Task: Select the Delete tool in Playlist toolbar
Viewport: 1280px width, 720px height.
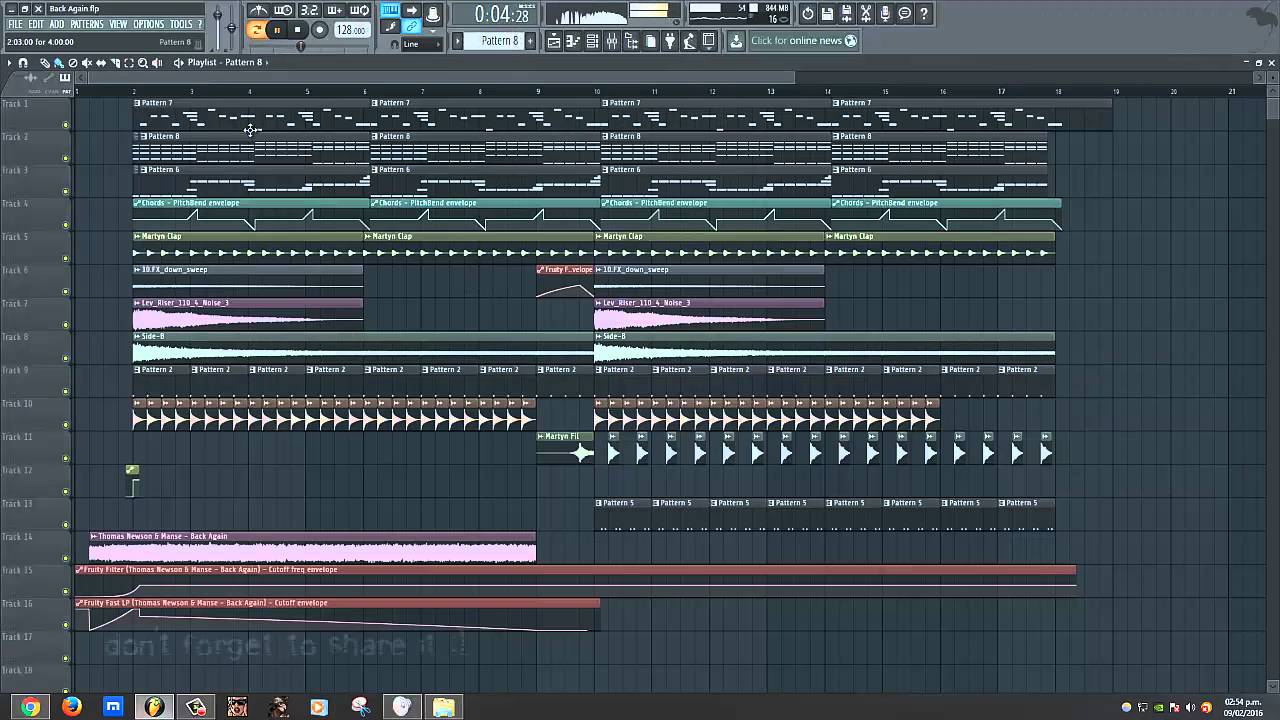Action: [x=73, y=63]
